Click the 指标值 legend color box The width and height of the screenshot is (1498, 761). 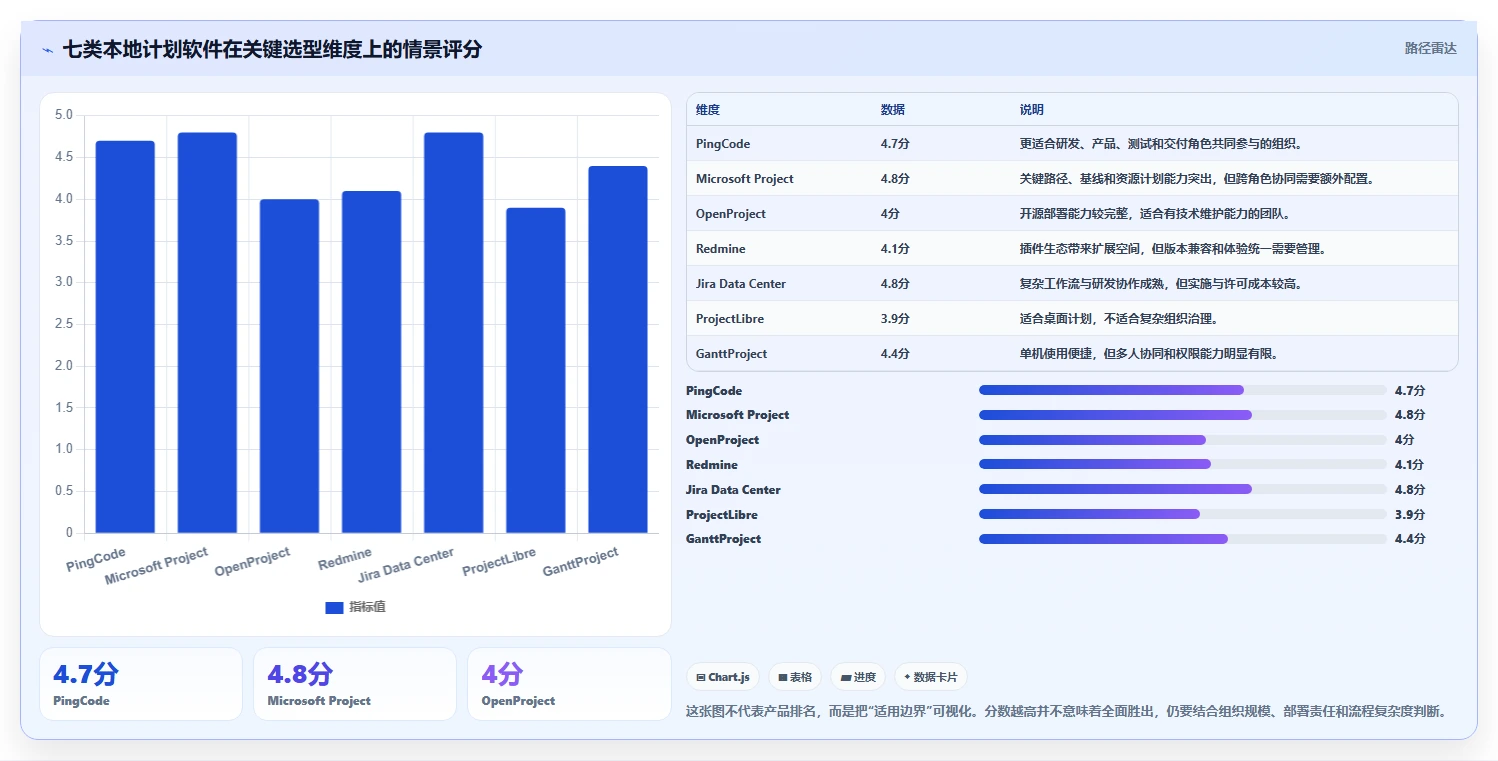click(x=334, y=607)
